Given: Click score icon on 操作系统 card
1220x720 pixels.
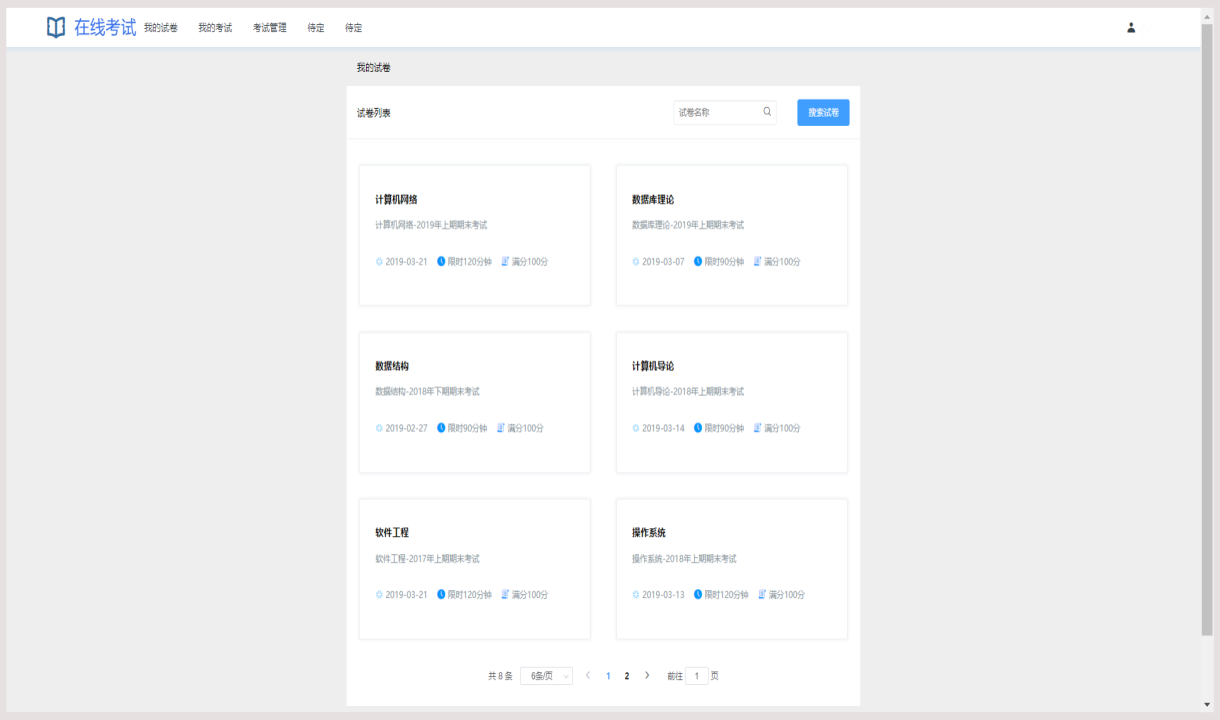Looking at the screenshot, I should [762, 595].
